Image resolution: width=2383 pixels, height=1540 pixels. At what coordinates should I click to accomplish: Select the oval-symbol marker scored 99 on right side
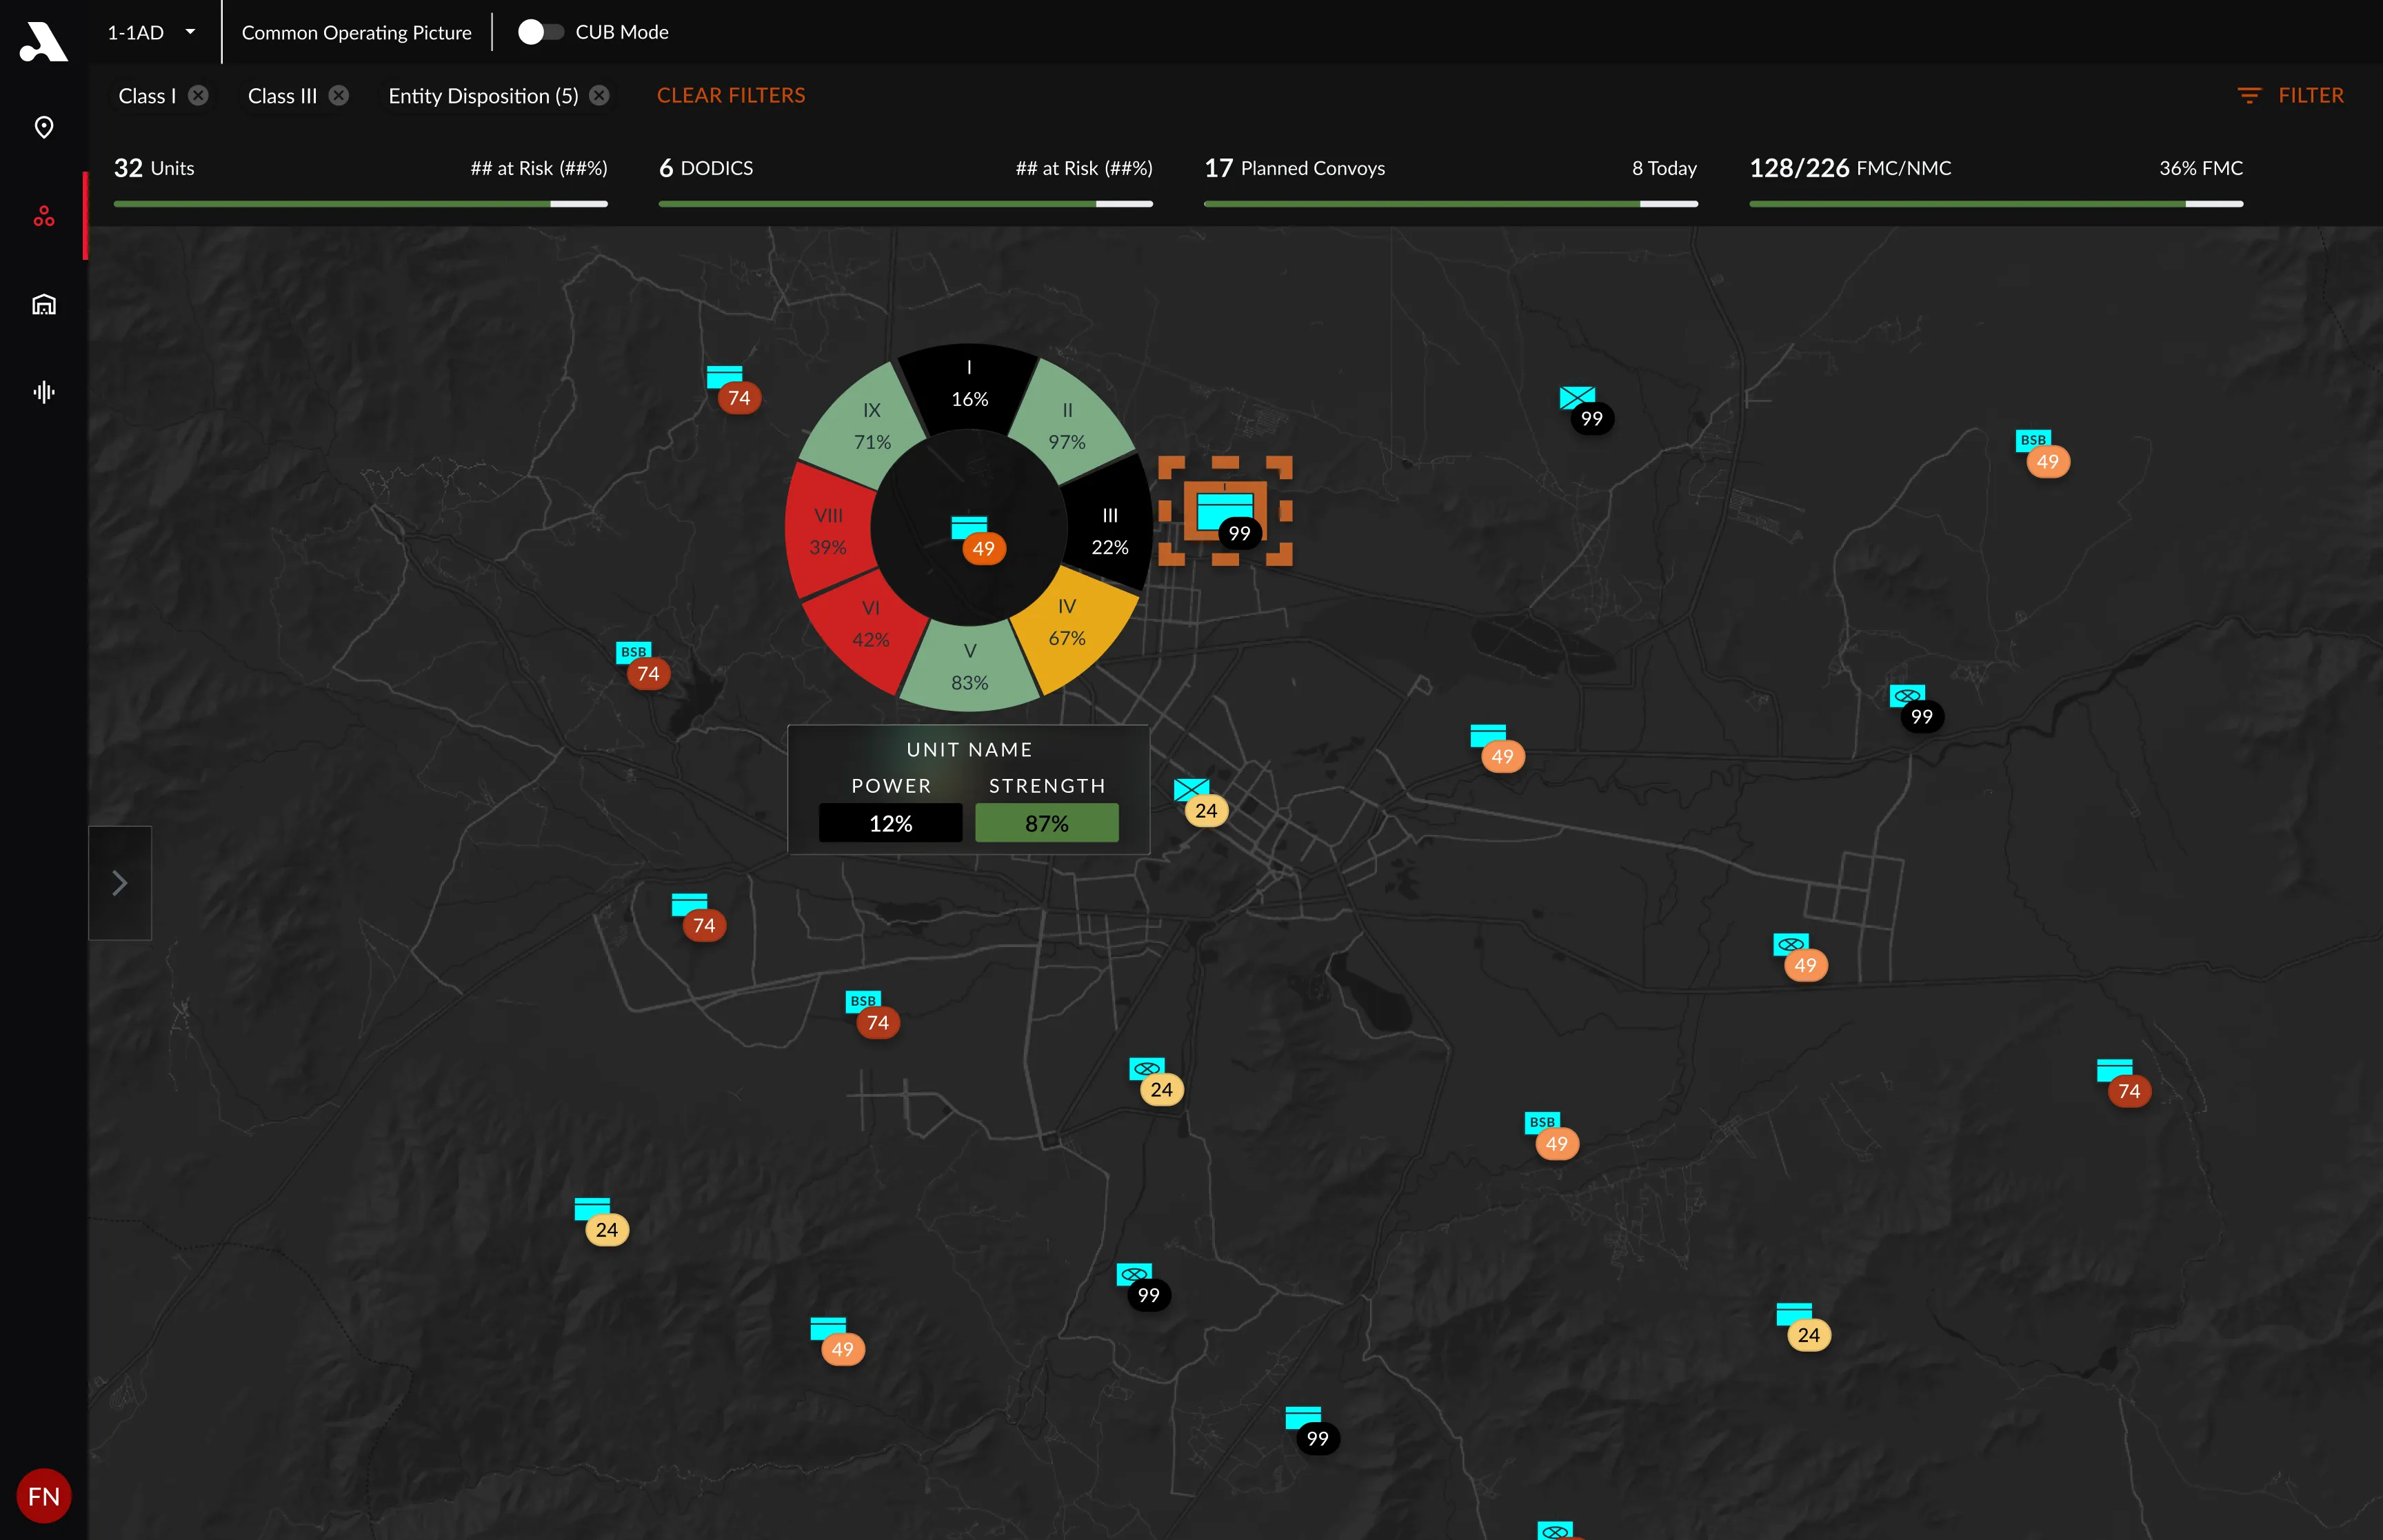coord(1916,709)
